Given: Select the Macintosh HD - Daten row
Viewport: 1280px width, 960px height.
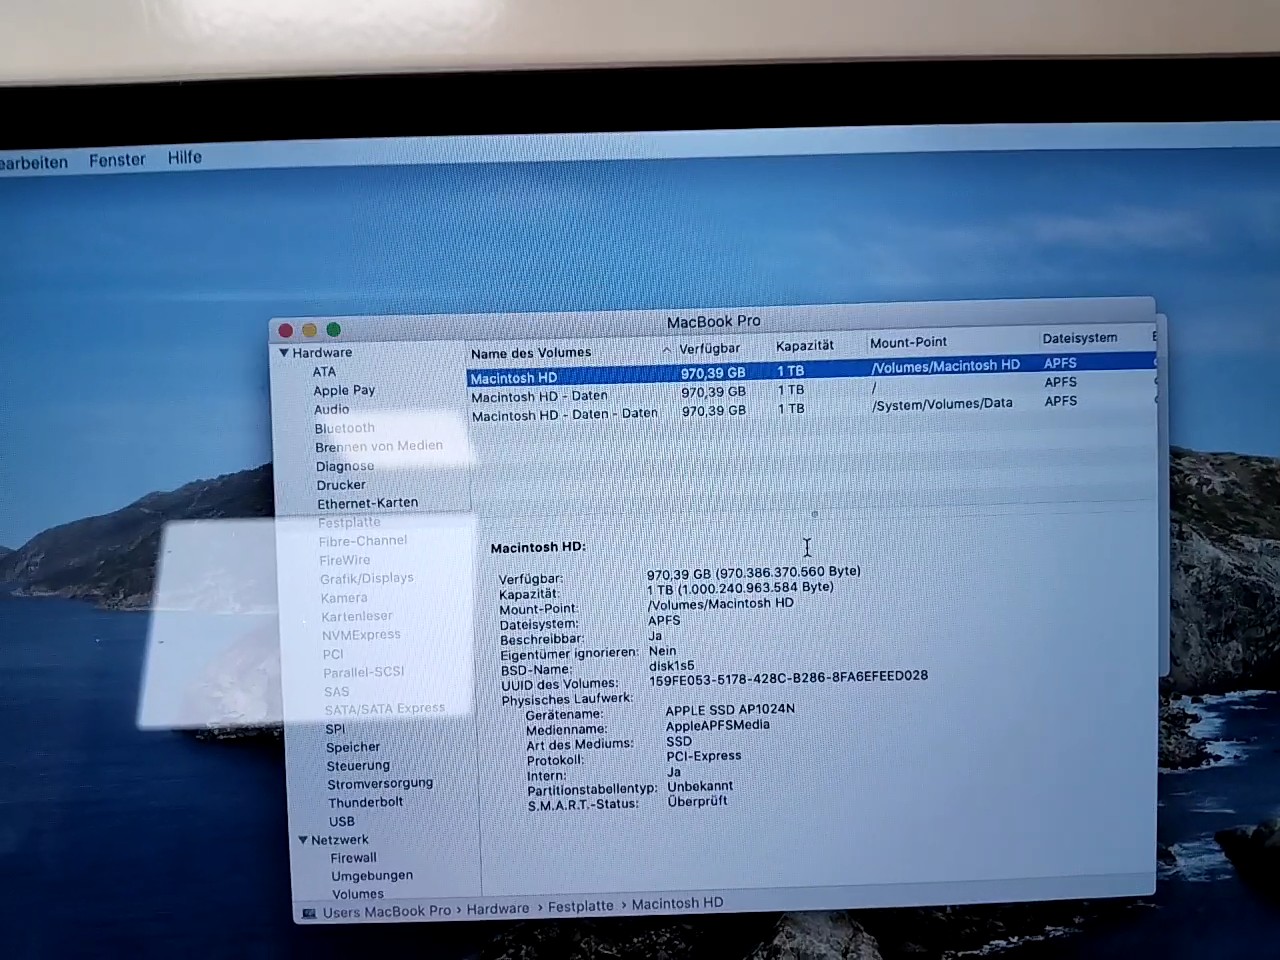Looking at the screenshot, I should (539, 396).
